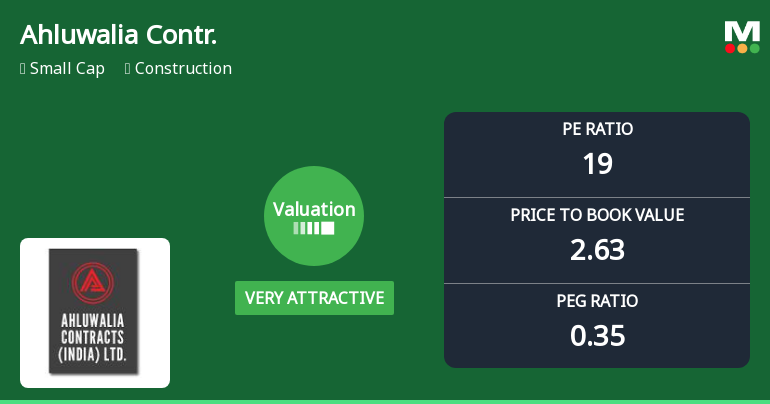Click the VERY ATTRACTIVE badge
770x404 pixels.
314,298
